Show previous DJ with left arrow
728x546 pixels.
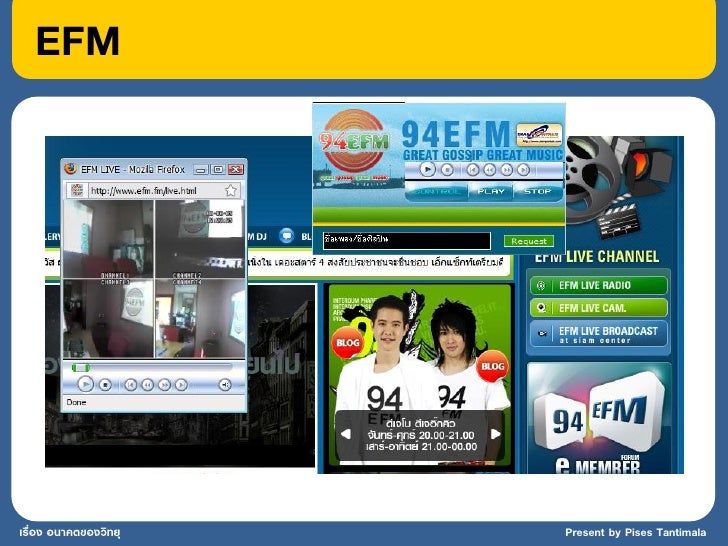[x=345, y=434]
